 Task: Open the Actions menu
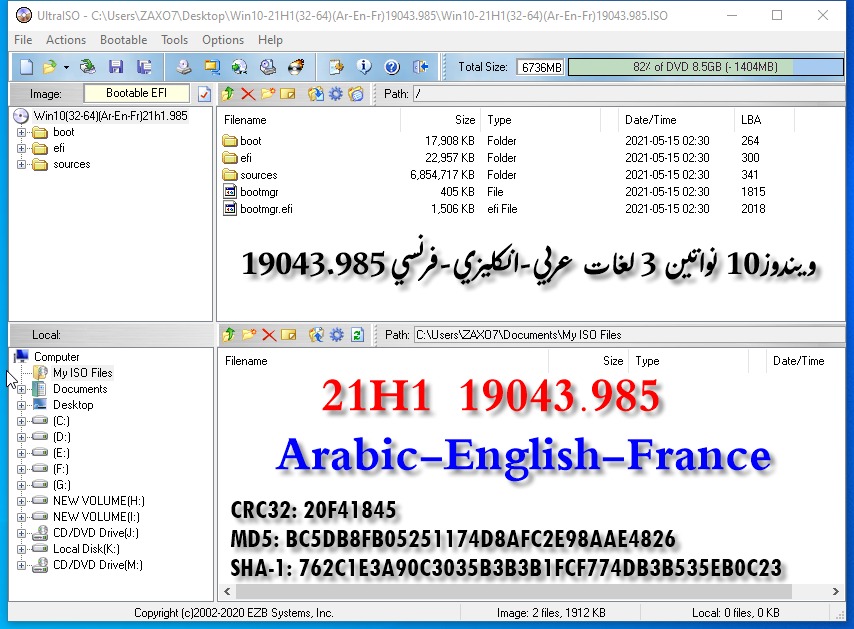point(66,40)
